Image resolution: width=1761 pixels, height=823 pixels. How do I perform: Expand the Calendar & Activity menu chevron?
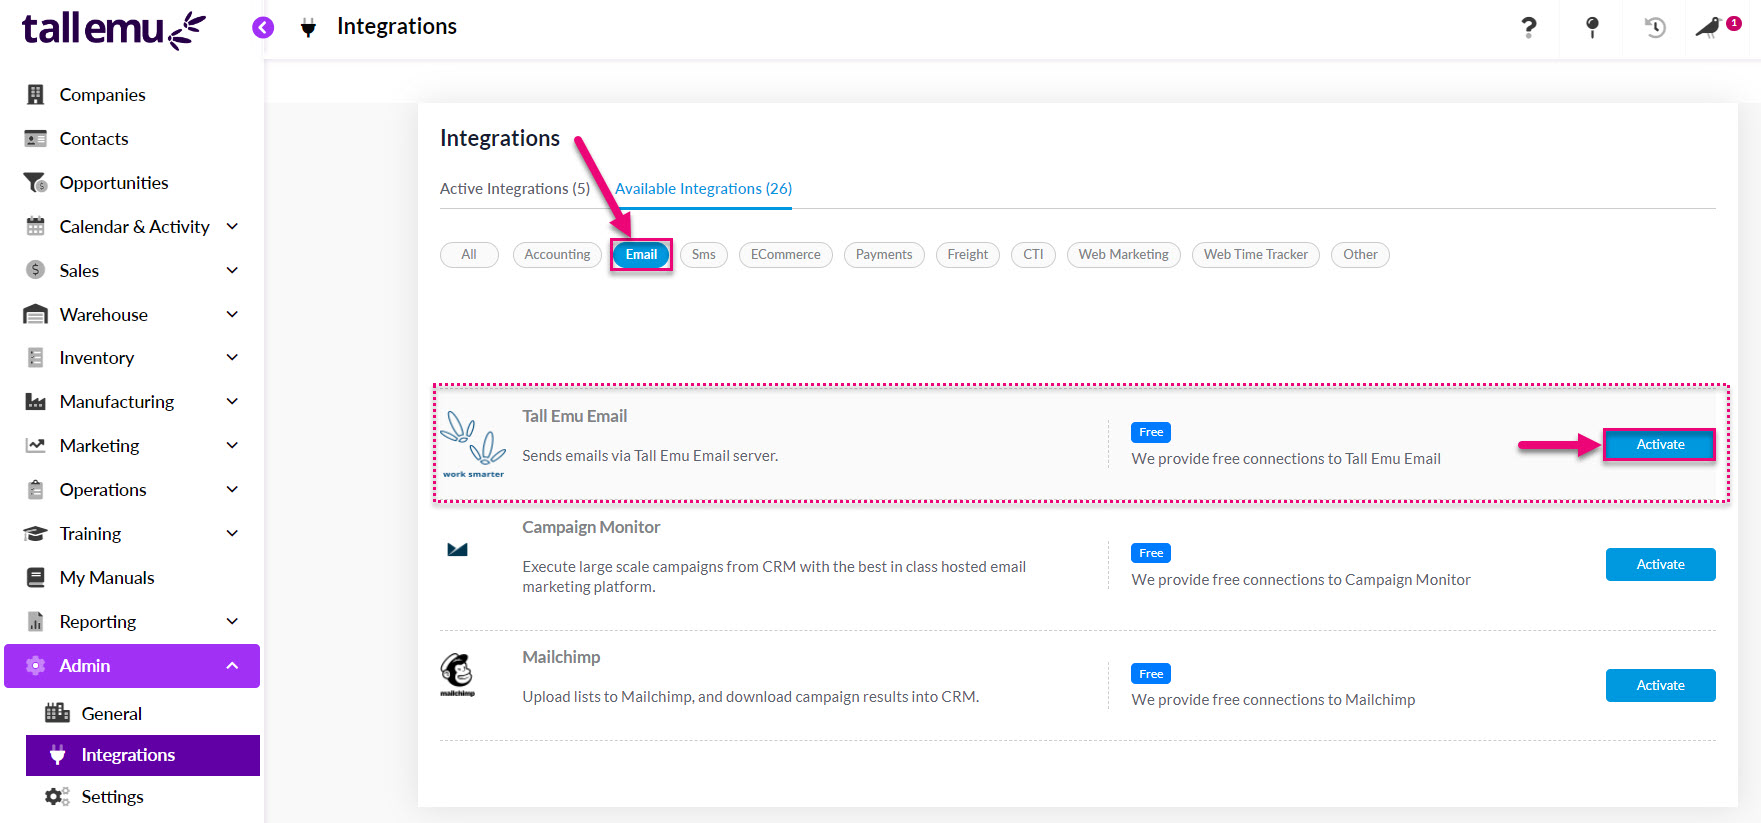(232, 226)
